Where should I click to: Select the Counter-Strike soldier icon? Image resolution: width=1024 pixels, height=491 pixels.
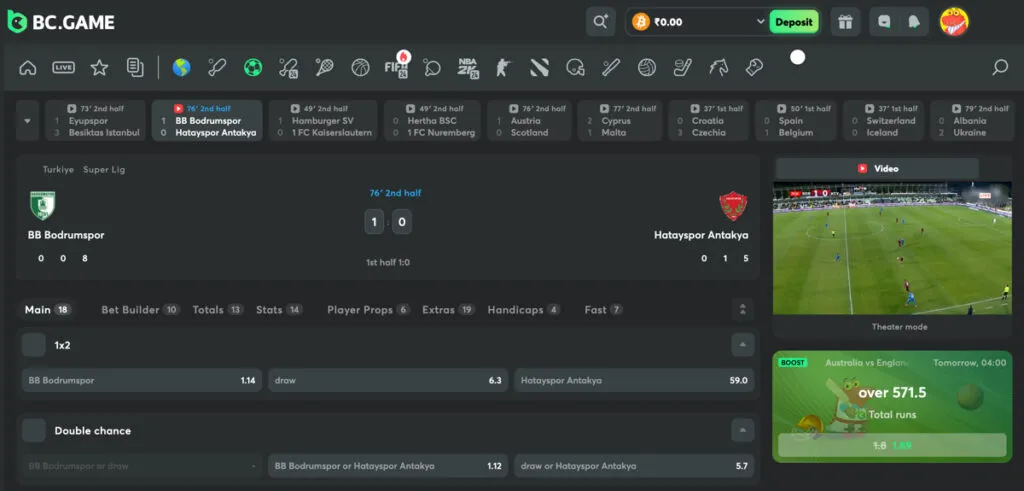(x=503, y=67)
